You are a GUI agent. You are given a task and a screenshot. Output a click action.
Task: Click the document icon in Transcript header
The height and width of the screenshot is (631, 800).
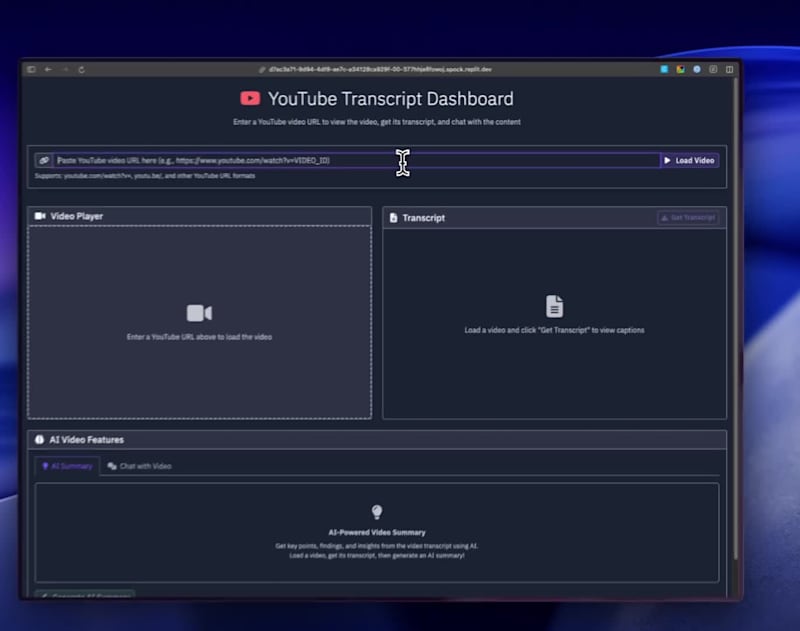pyautogui.click(x=393, y=218)
